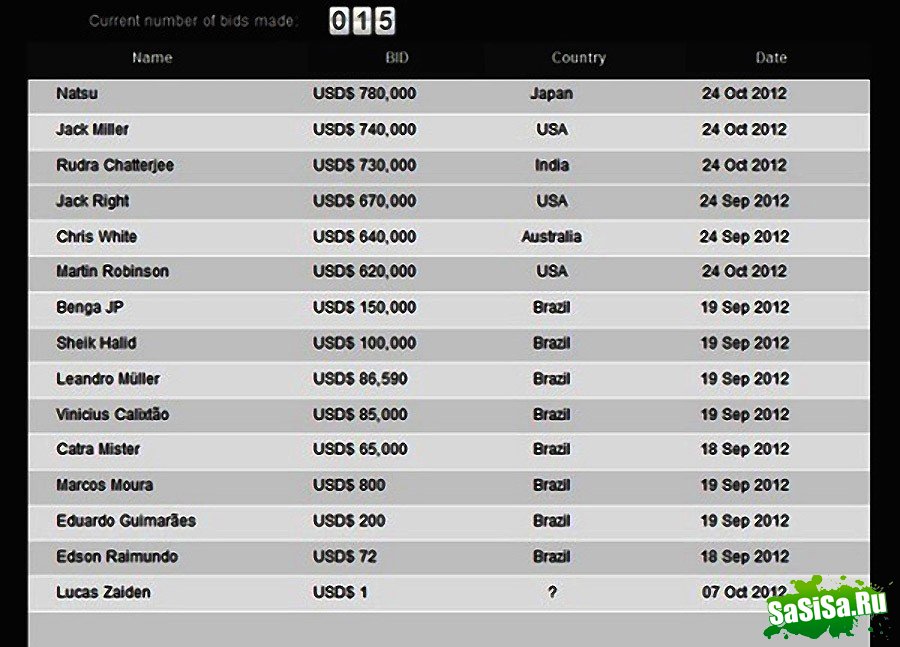Click the SaSiSa.Ru watermark logo
The image size is (900, 647).
[x=827, y=609]
